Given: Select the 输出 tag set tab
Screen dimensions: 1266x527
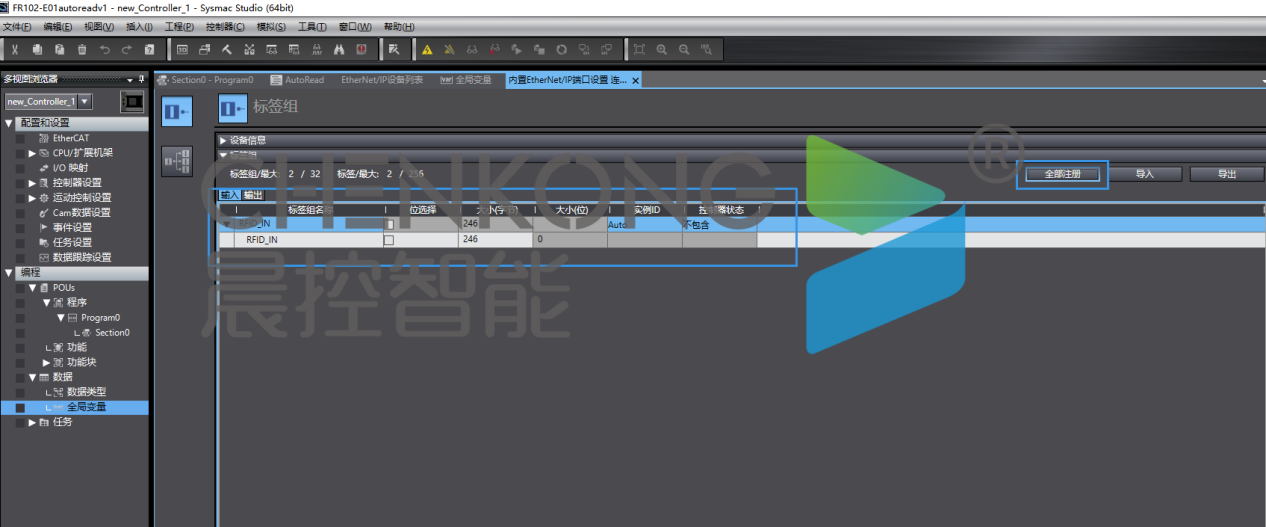Looking at the screenshot, I should pos(253,195).
